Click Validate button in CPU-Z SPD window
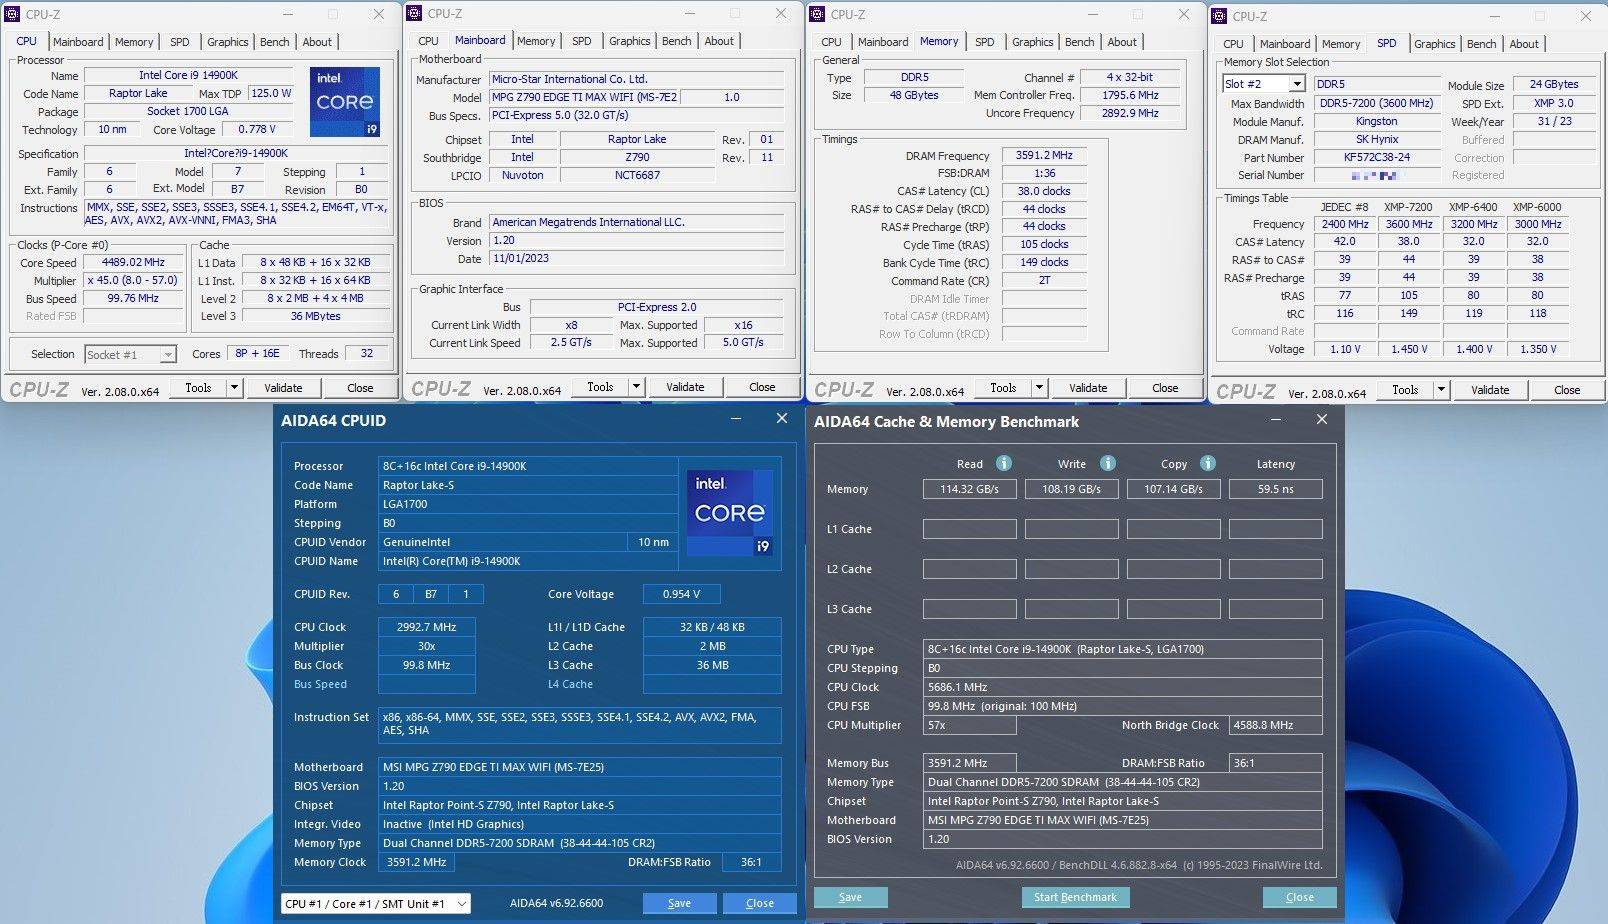Viewport: 1608px width, 924px height. point(1490,390)
